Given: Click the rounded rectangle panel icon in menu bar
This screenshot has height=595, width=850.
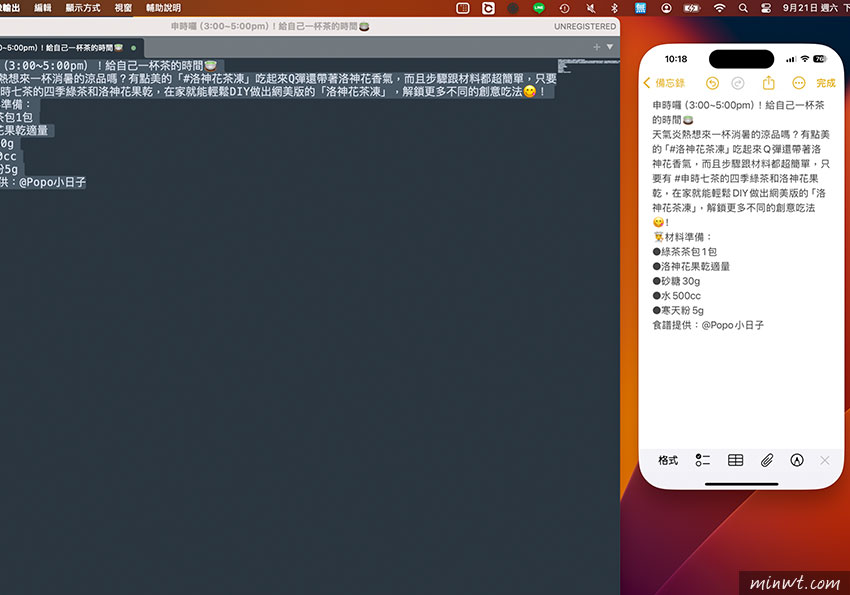Looking at the screenshot, I should 463,8.
